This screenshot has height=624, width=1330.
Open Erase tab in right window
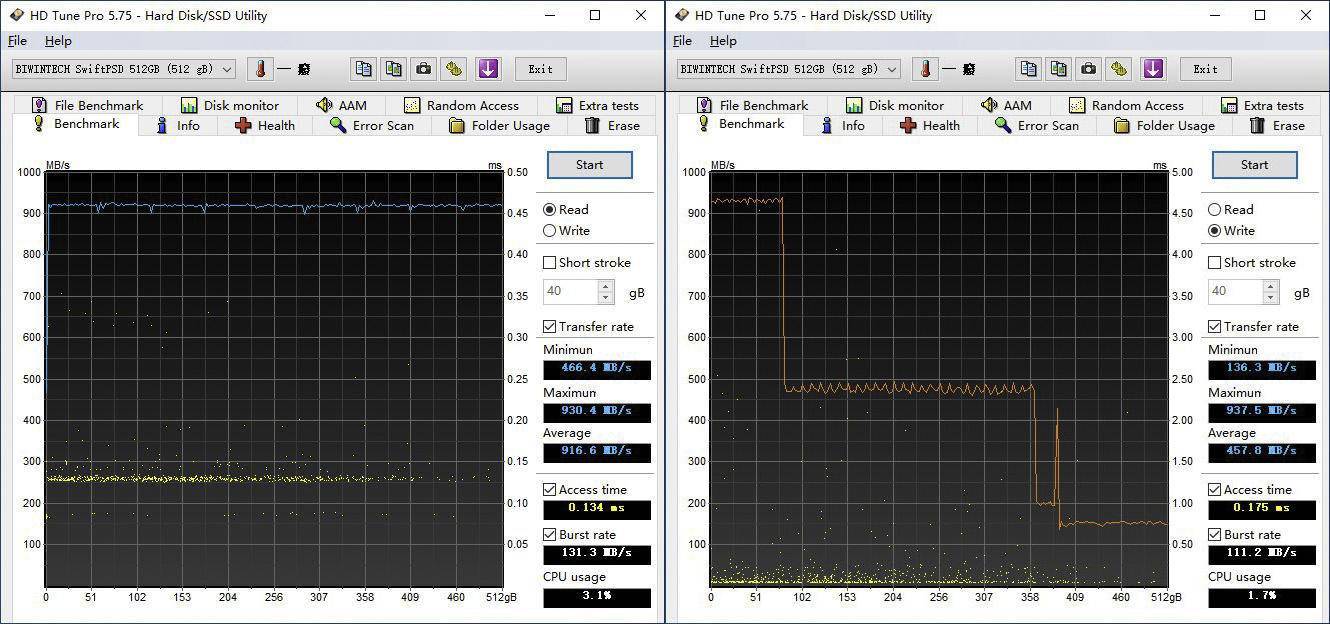tap(1277, 126)
